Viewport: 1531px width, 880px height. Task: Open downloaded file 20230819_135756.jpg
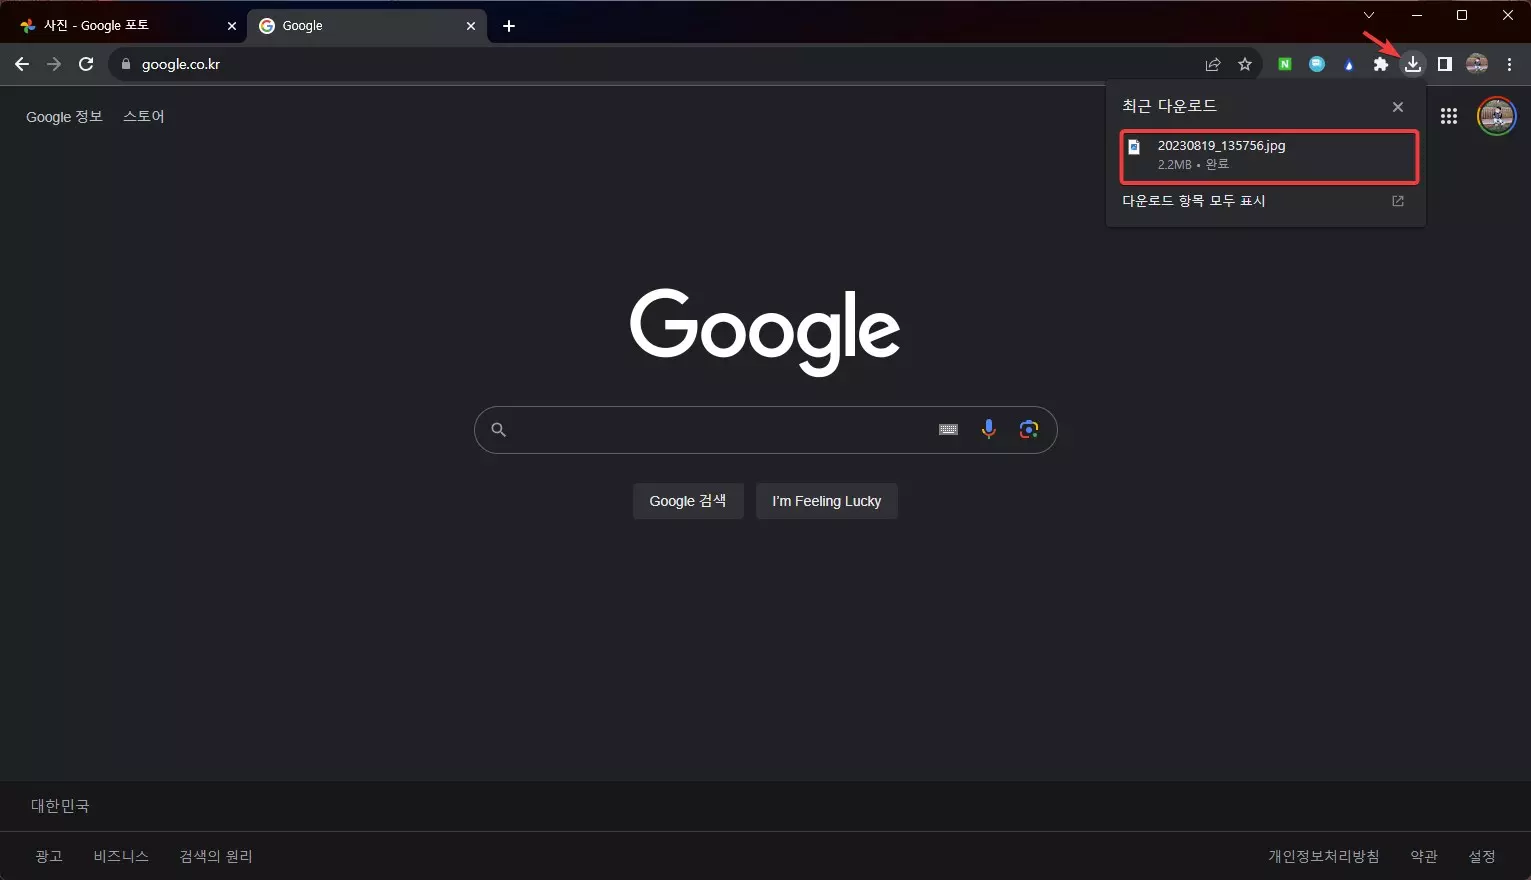tap(1269, 157)
